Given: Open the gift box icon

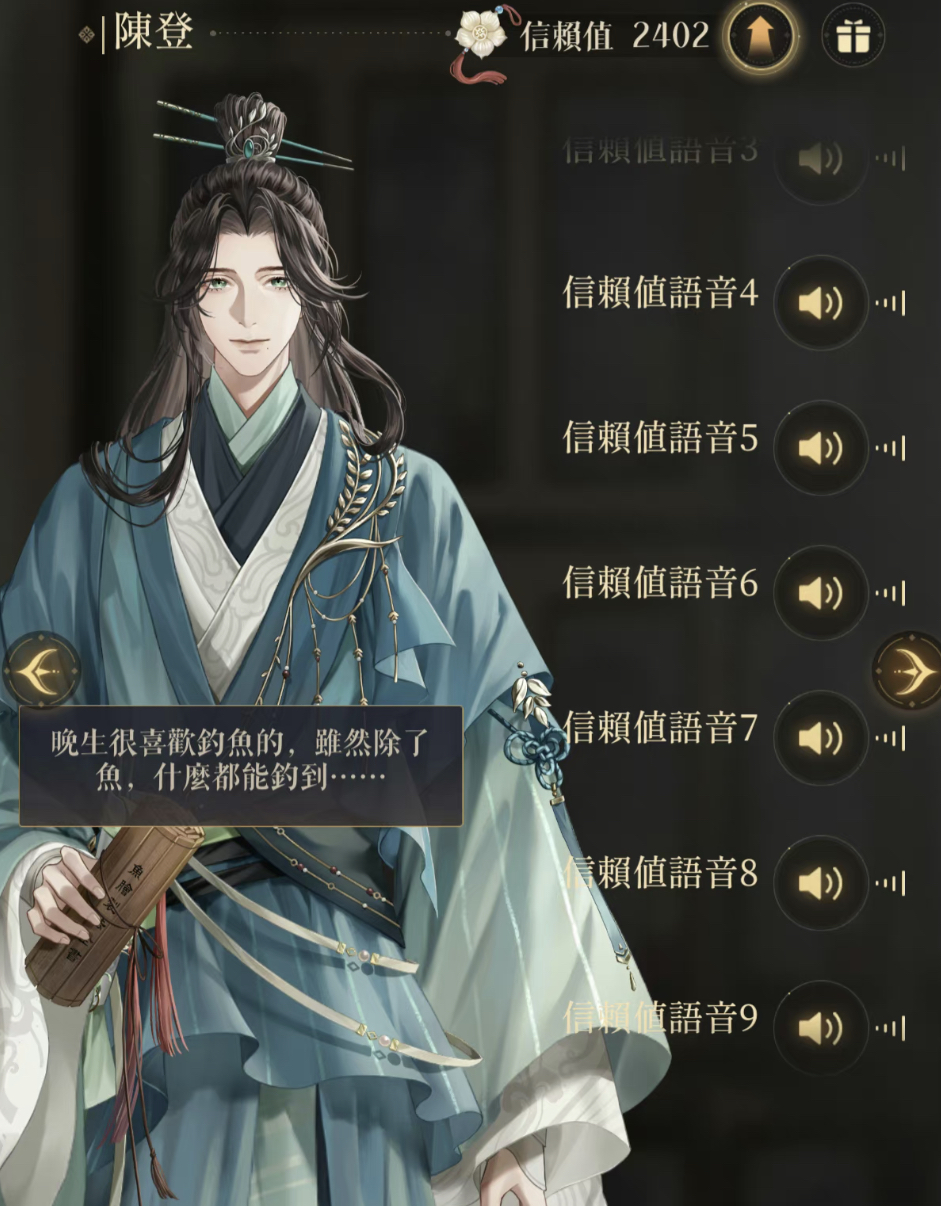Looking at the screenshot, I should (x=853, y=38).
